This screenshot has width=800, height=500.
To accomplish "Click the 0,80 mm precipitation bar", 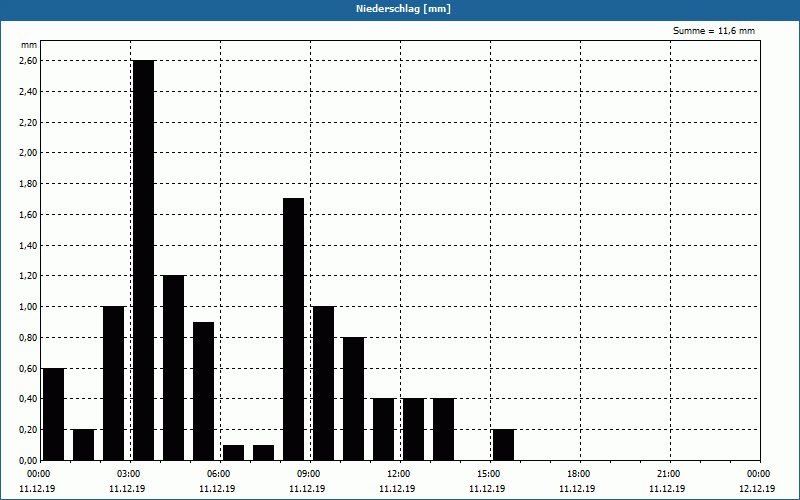I will point(354,398).
